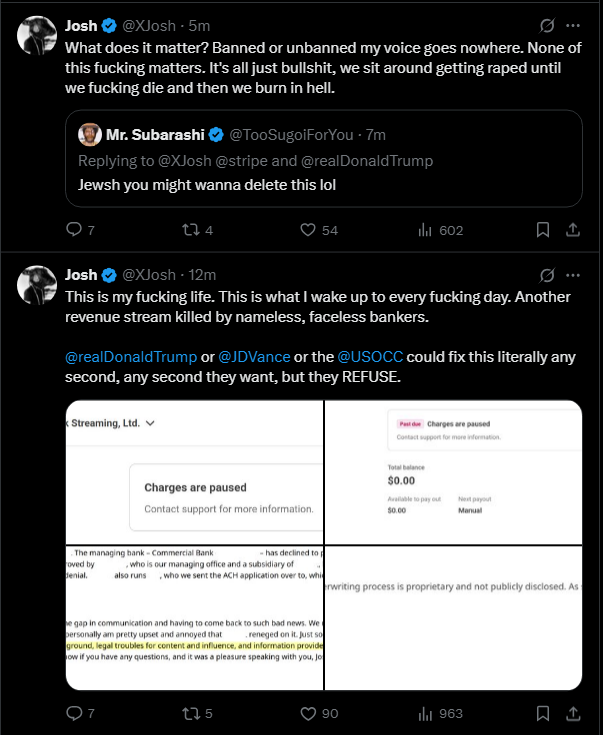Share the bottom Josh tweet
The height and width of the screenshot is (735, 603).
[573, 713]
